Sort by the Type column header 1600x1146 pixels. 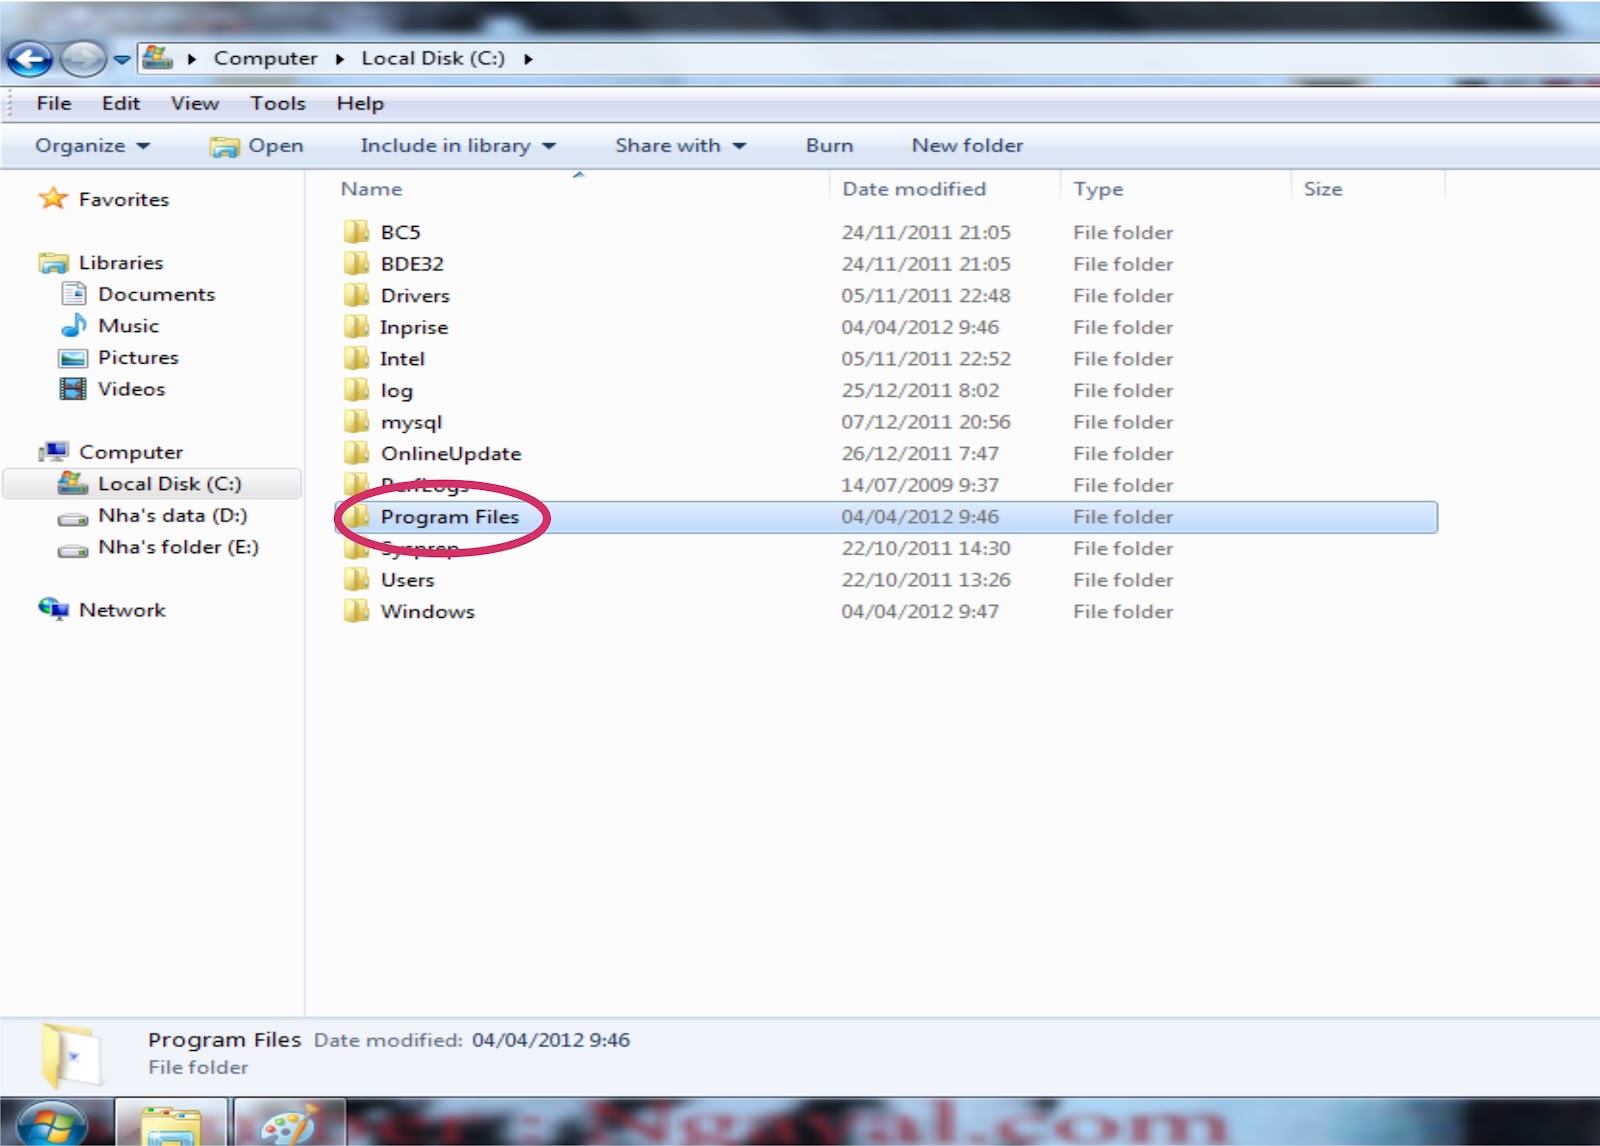(x=1098, y=189)
